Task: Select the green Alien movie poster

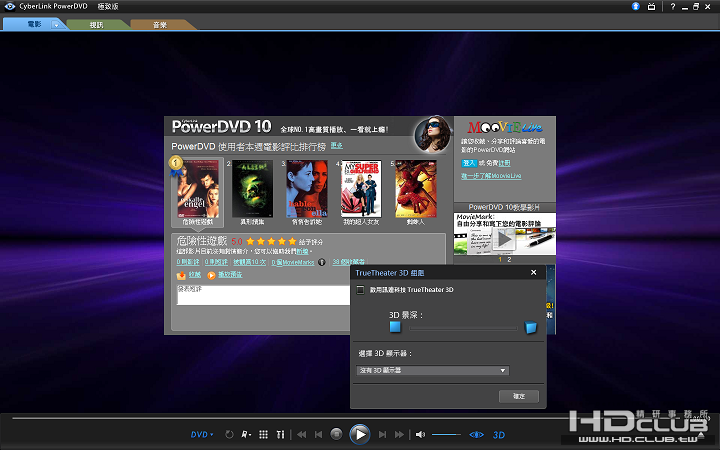Action: pyautogui.click(x=253, y=189)
